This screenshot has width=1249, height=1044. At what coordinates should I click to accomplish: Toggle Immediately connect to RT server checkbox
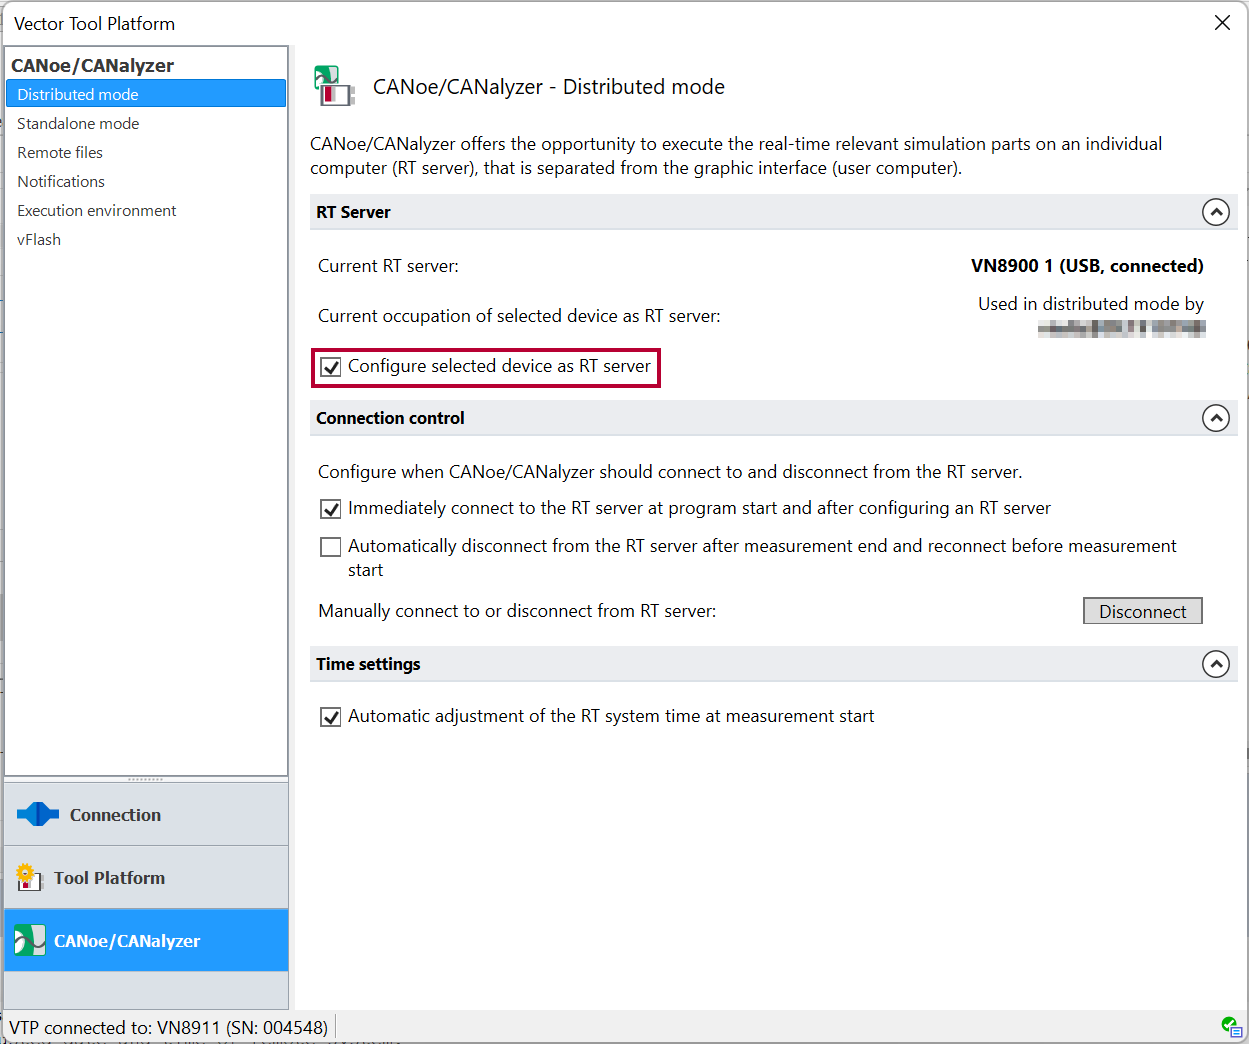point(331,509)
